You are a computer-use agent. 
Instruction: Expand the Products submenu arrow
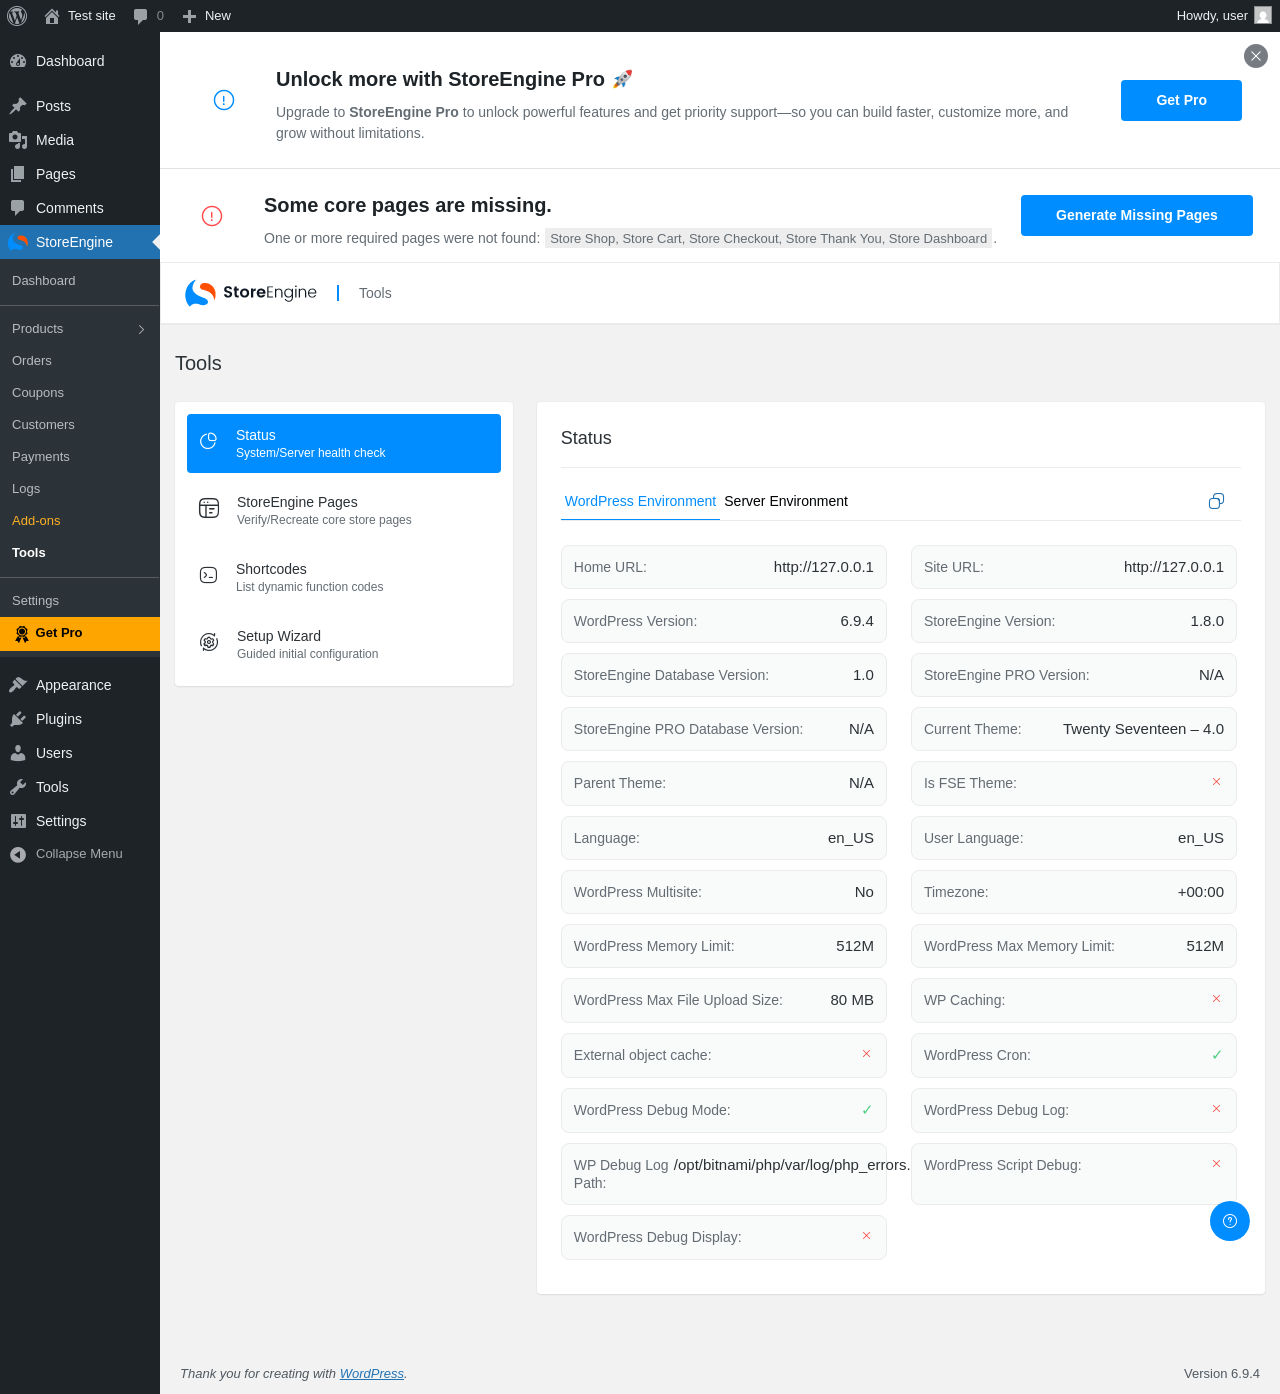click(x=141, y=329)
